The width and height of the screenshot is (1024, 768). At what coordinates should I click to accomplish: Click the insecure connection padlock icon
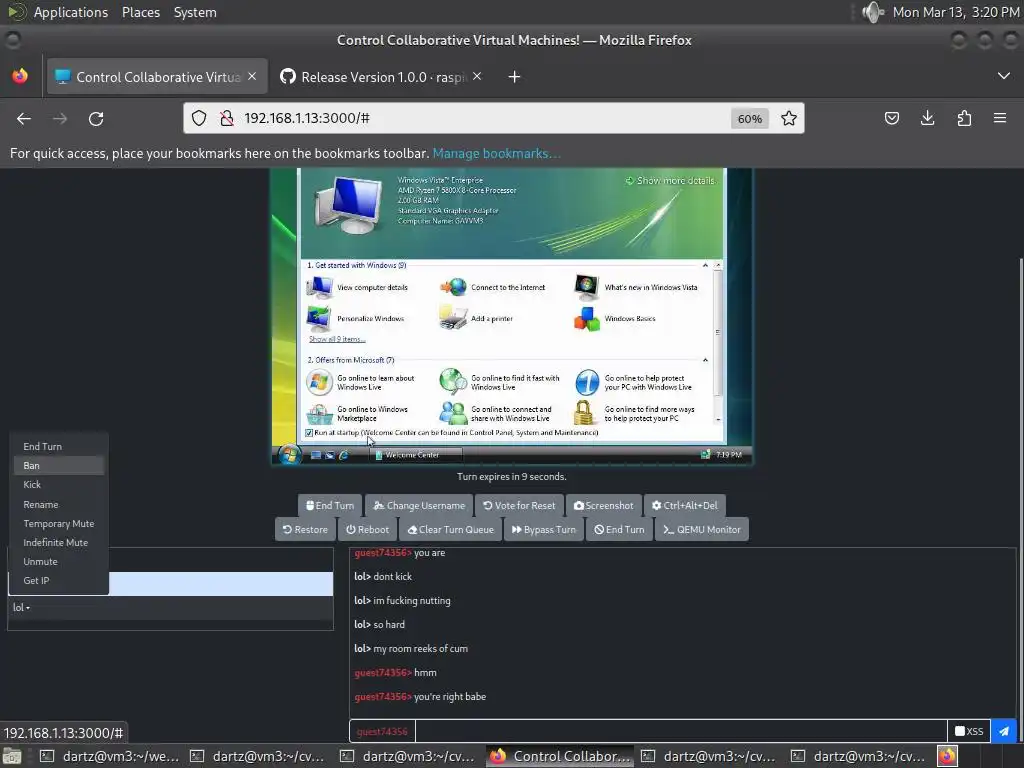pyautogui.click(x=227, y=118)
